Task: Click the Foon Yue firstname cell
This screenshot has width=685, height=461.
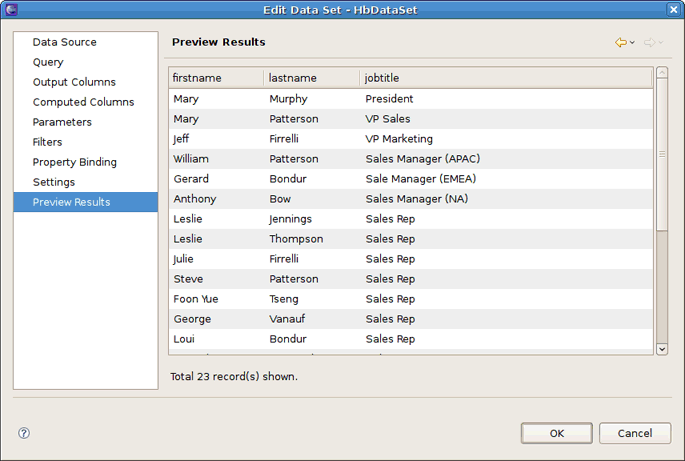Action: pos(196,299)
